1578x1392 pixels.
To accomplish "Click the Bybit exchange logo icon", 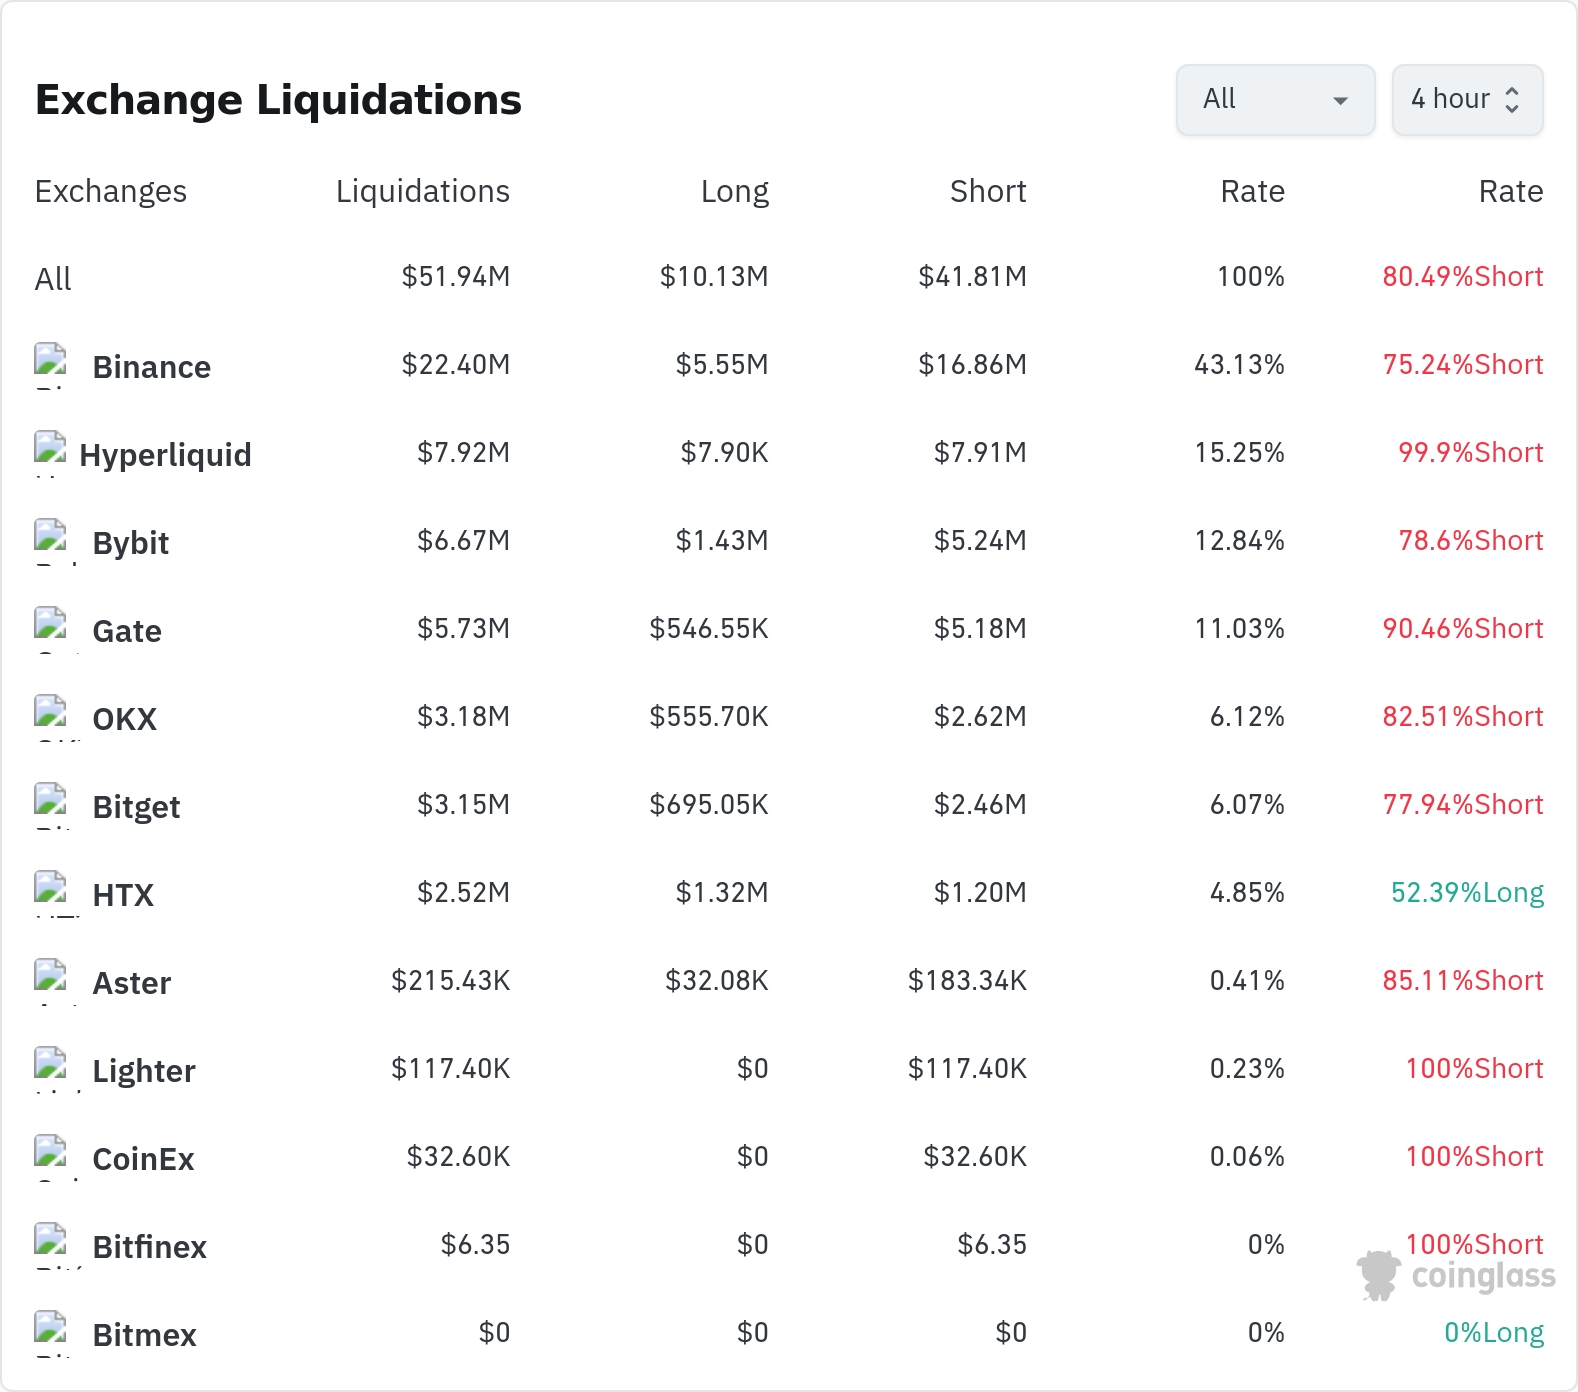I will [50, 541].
